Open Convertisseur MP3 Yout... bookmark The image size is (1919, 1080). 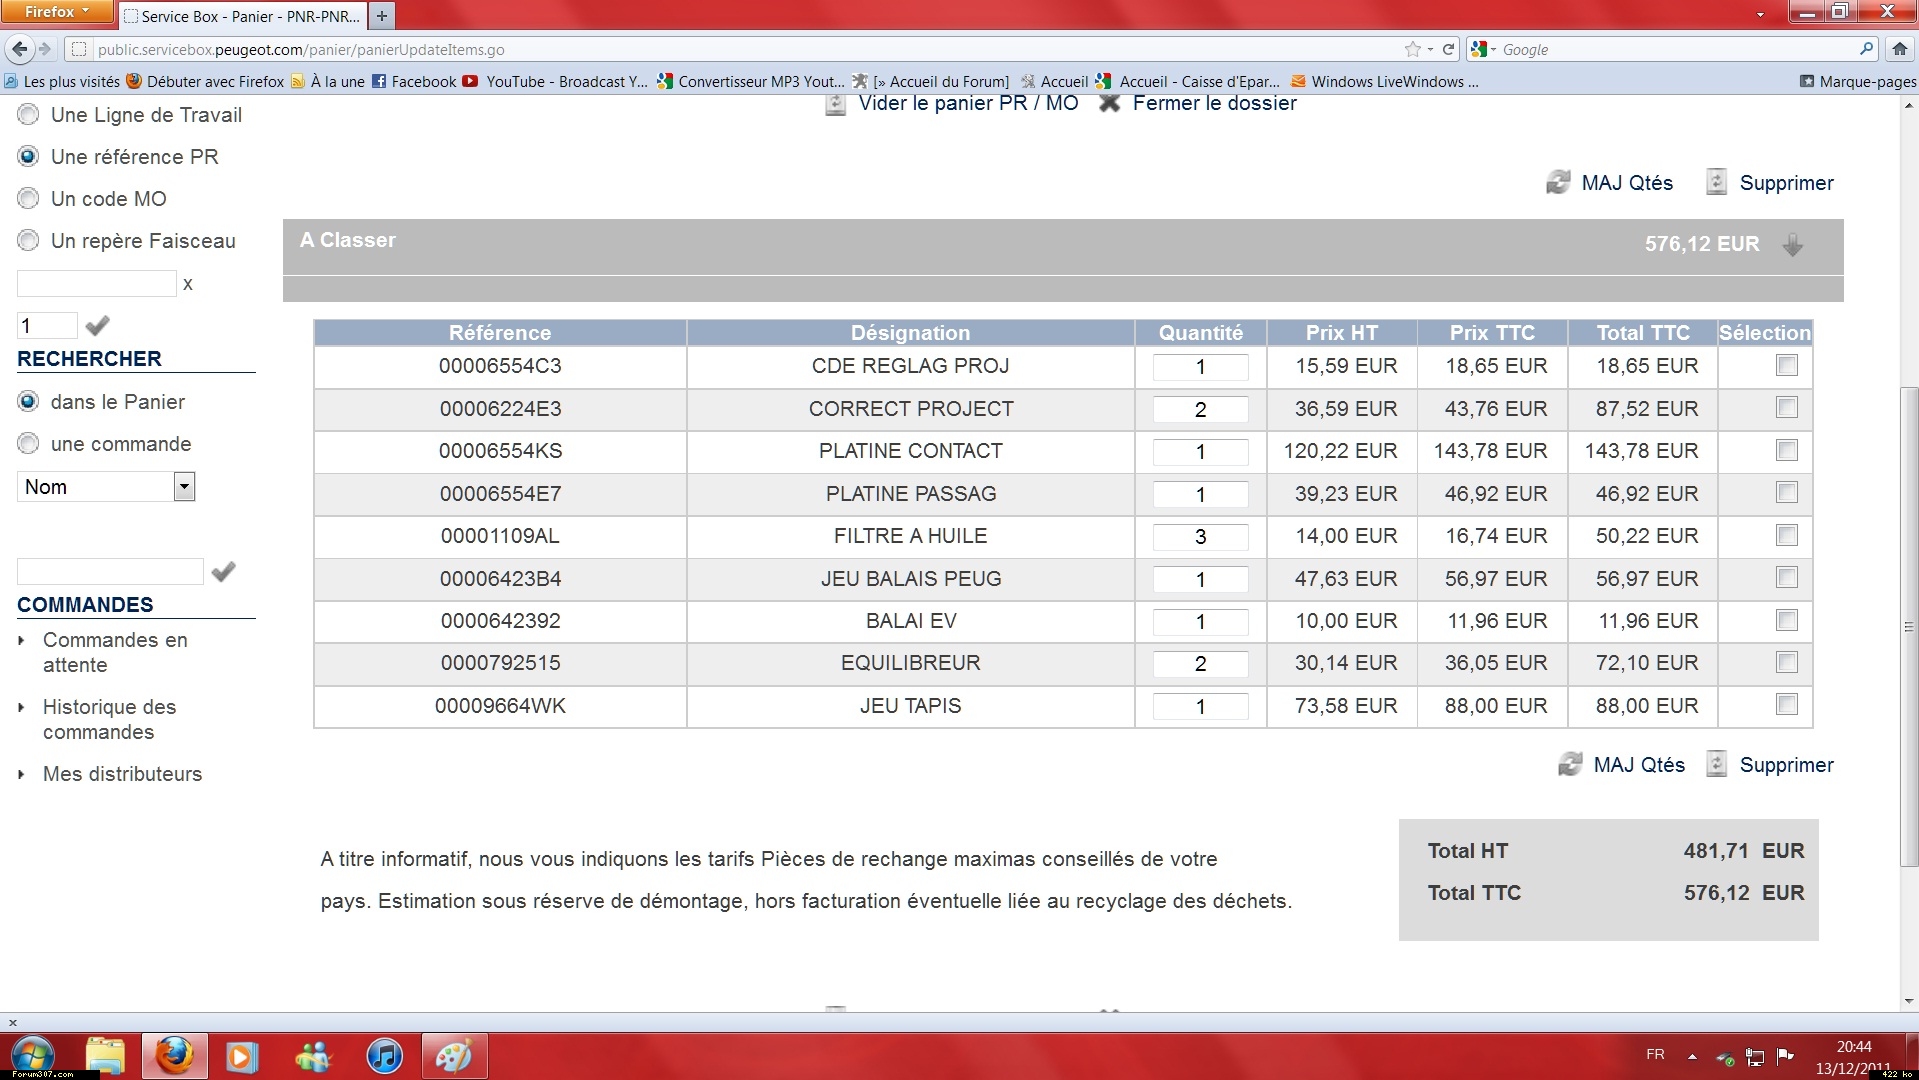[751, 82]
